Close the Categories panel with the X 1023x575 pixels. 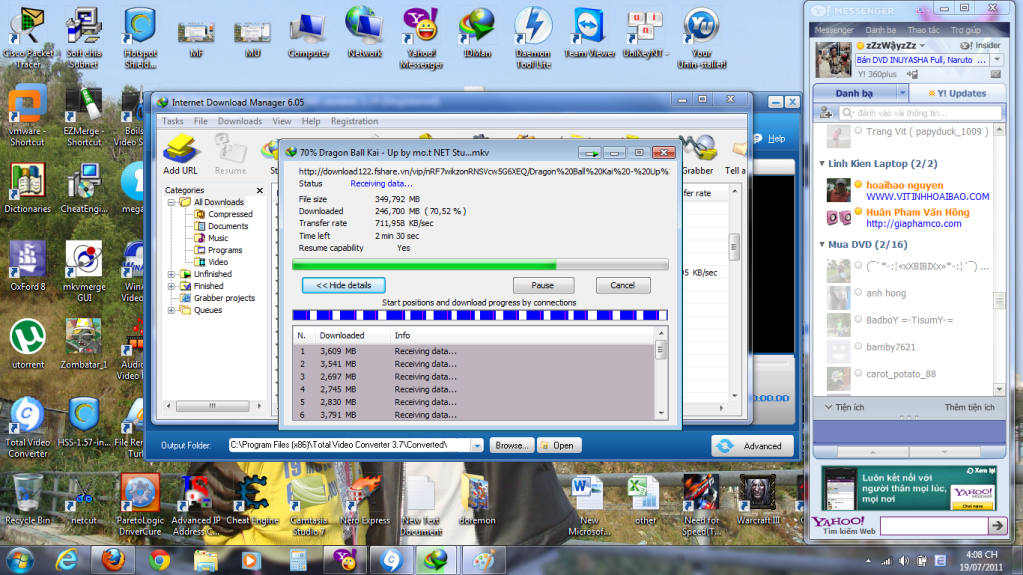[x=260, y=190]
